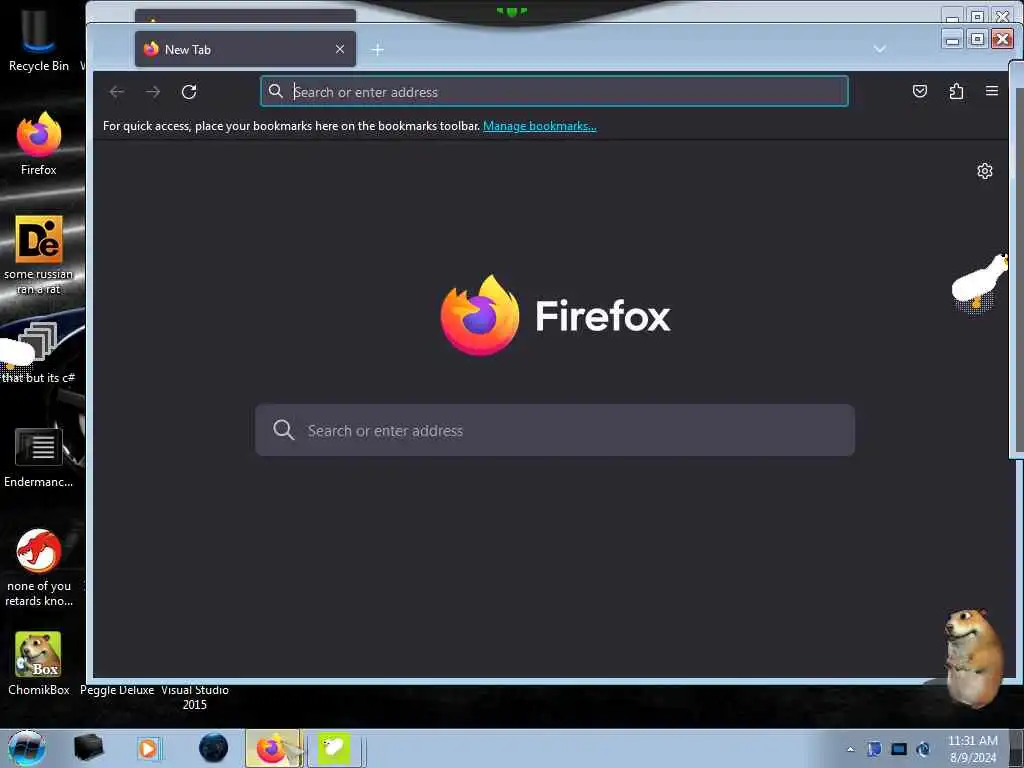Open the Manage bookmarks link
1024x768 pixels.
pos(539,126)
